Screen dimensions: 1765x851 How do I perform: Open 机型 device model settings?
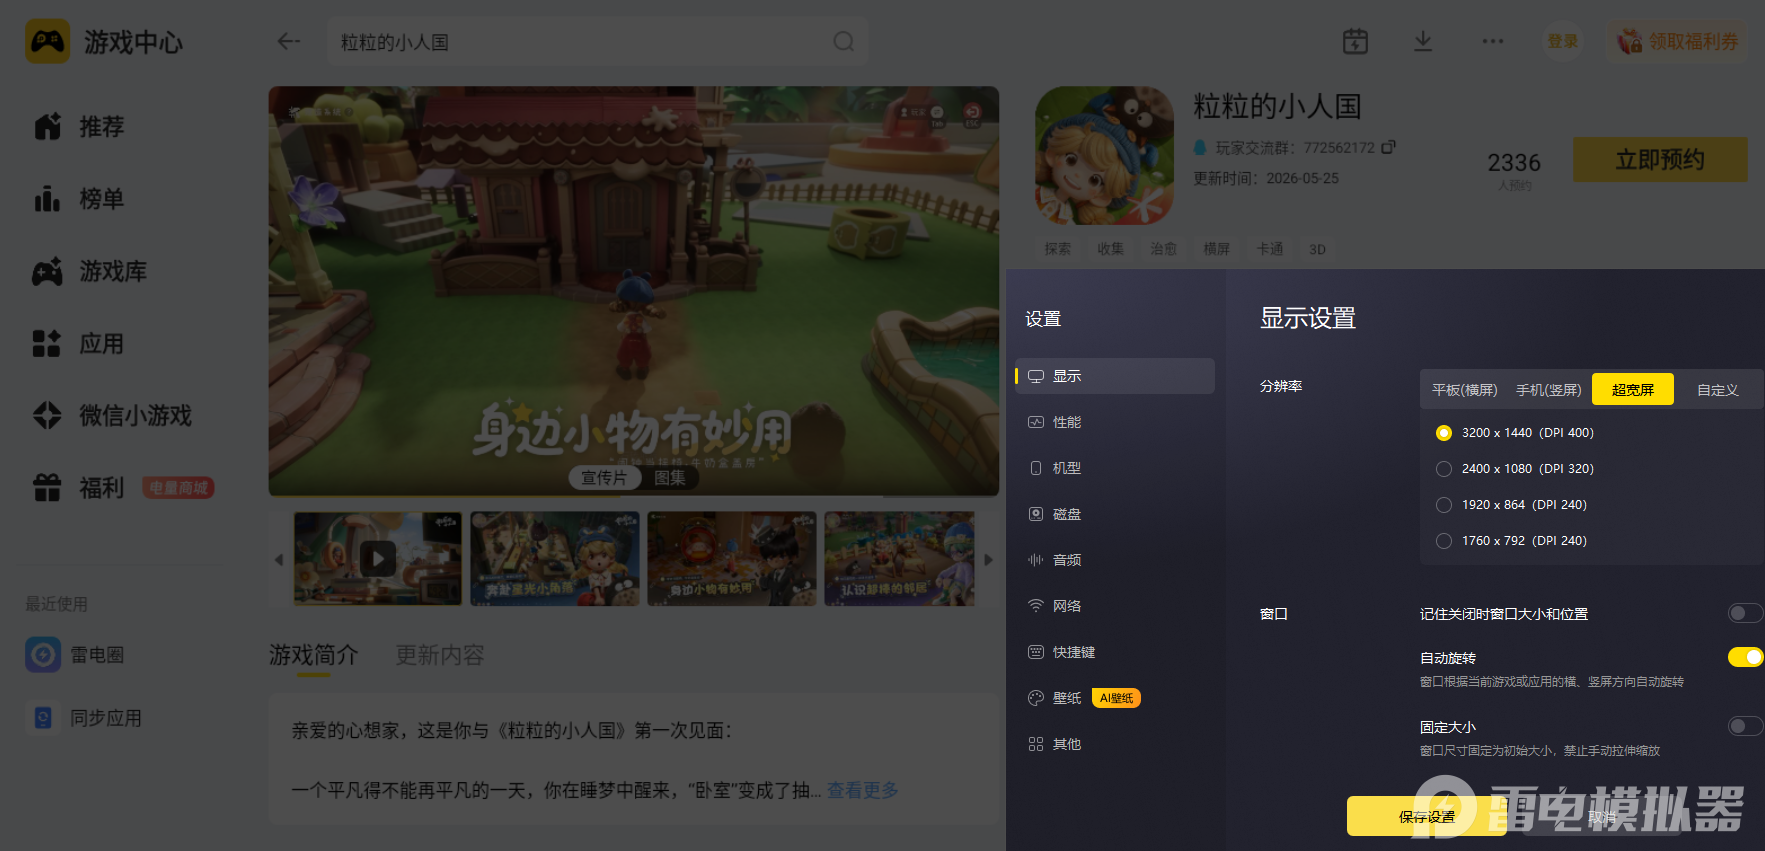coord(1115,468)
